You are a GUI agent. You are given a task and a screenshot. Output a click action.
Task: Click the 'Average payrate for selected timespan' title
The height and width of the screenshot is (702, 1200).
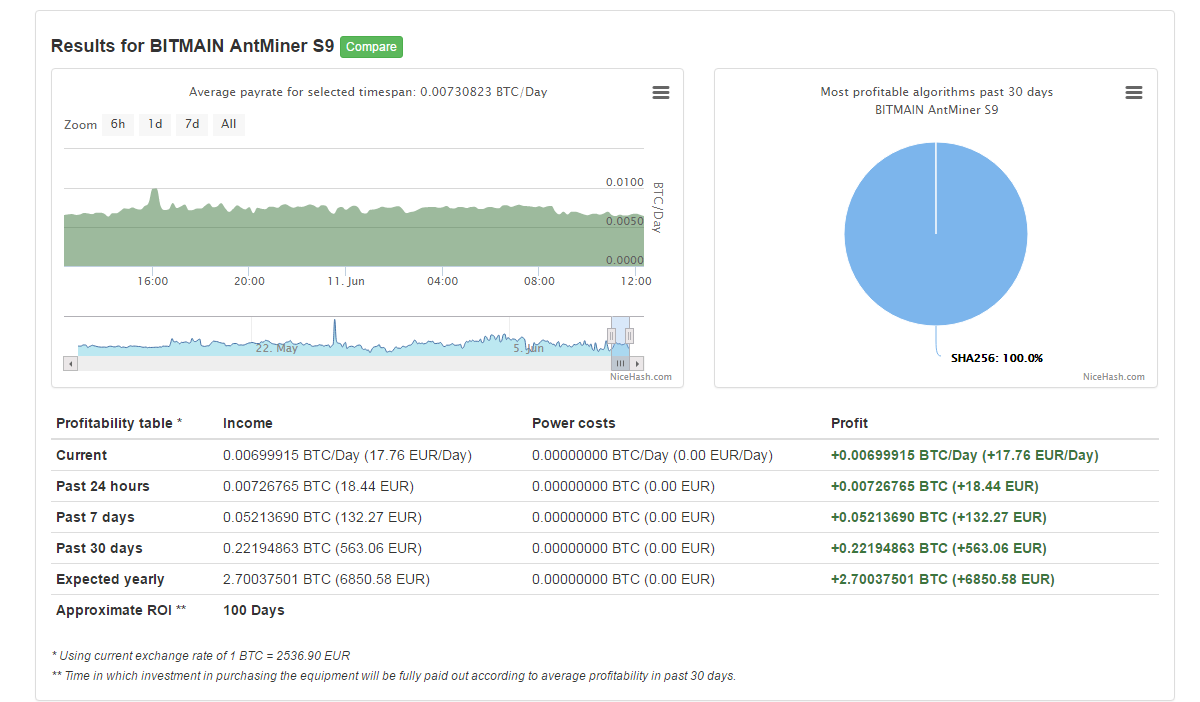(x=368, y=92)
